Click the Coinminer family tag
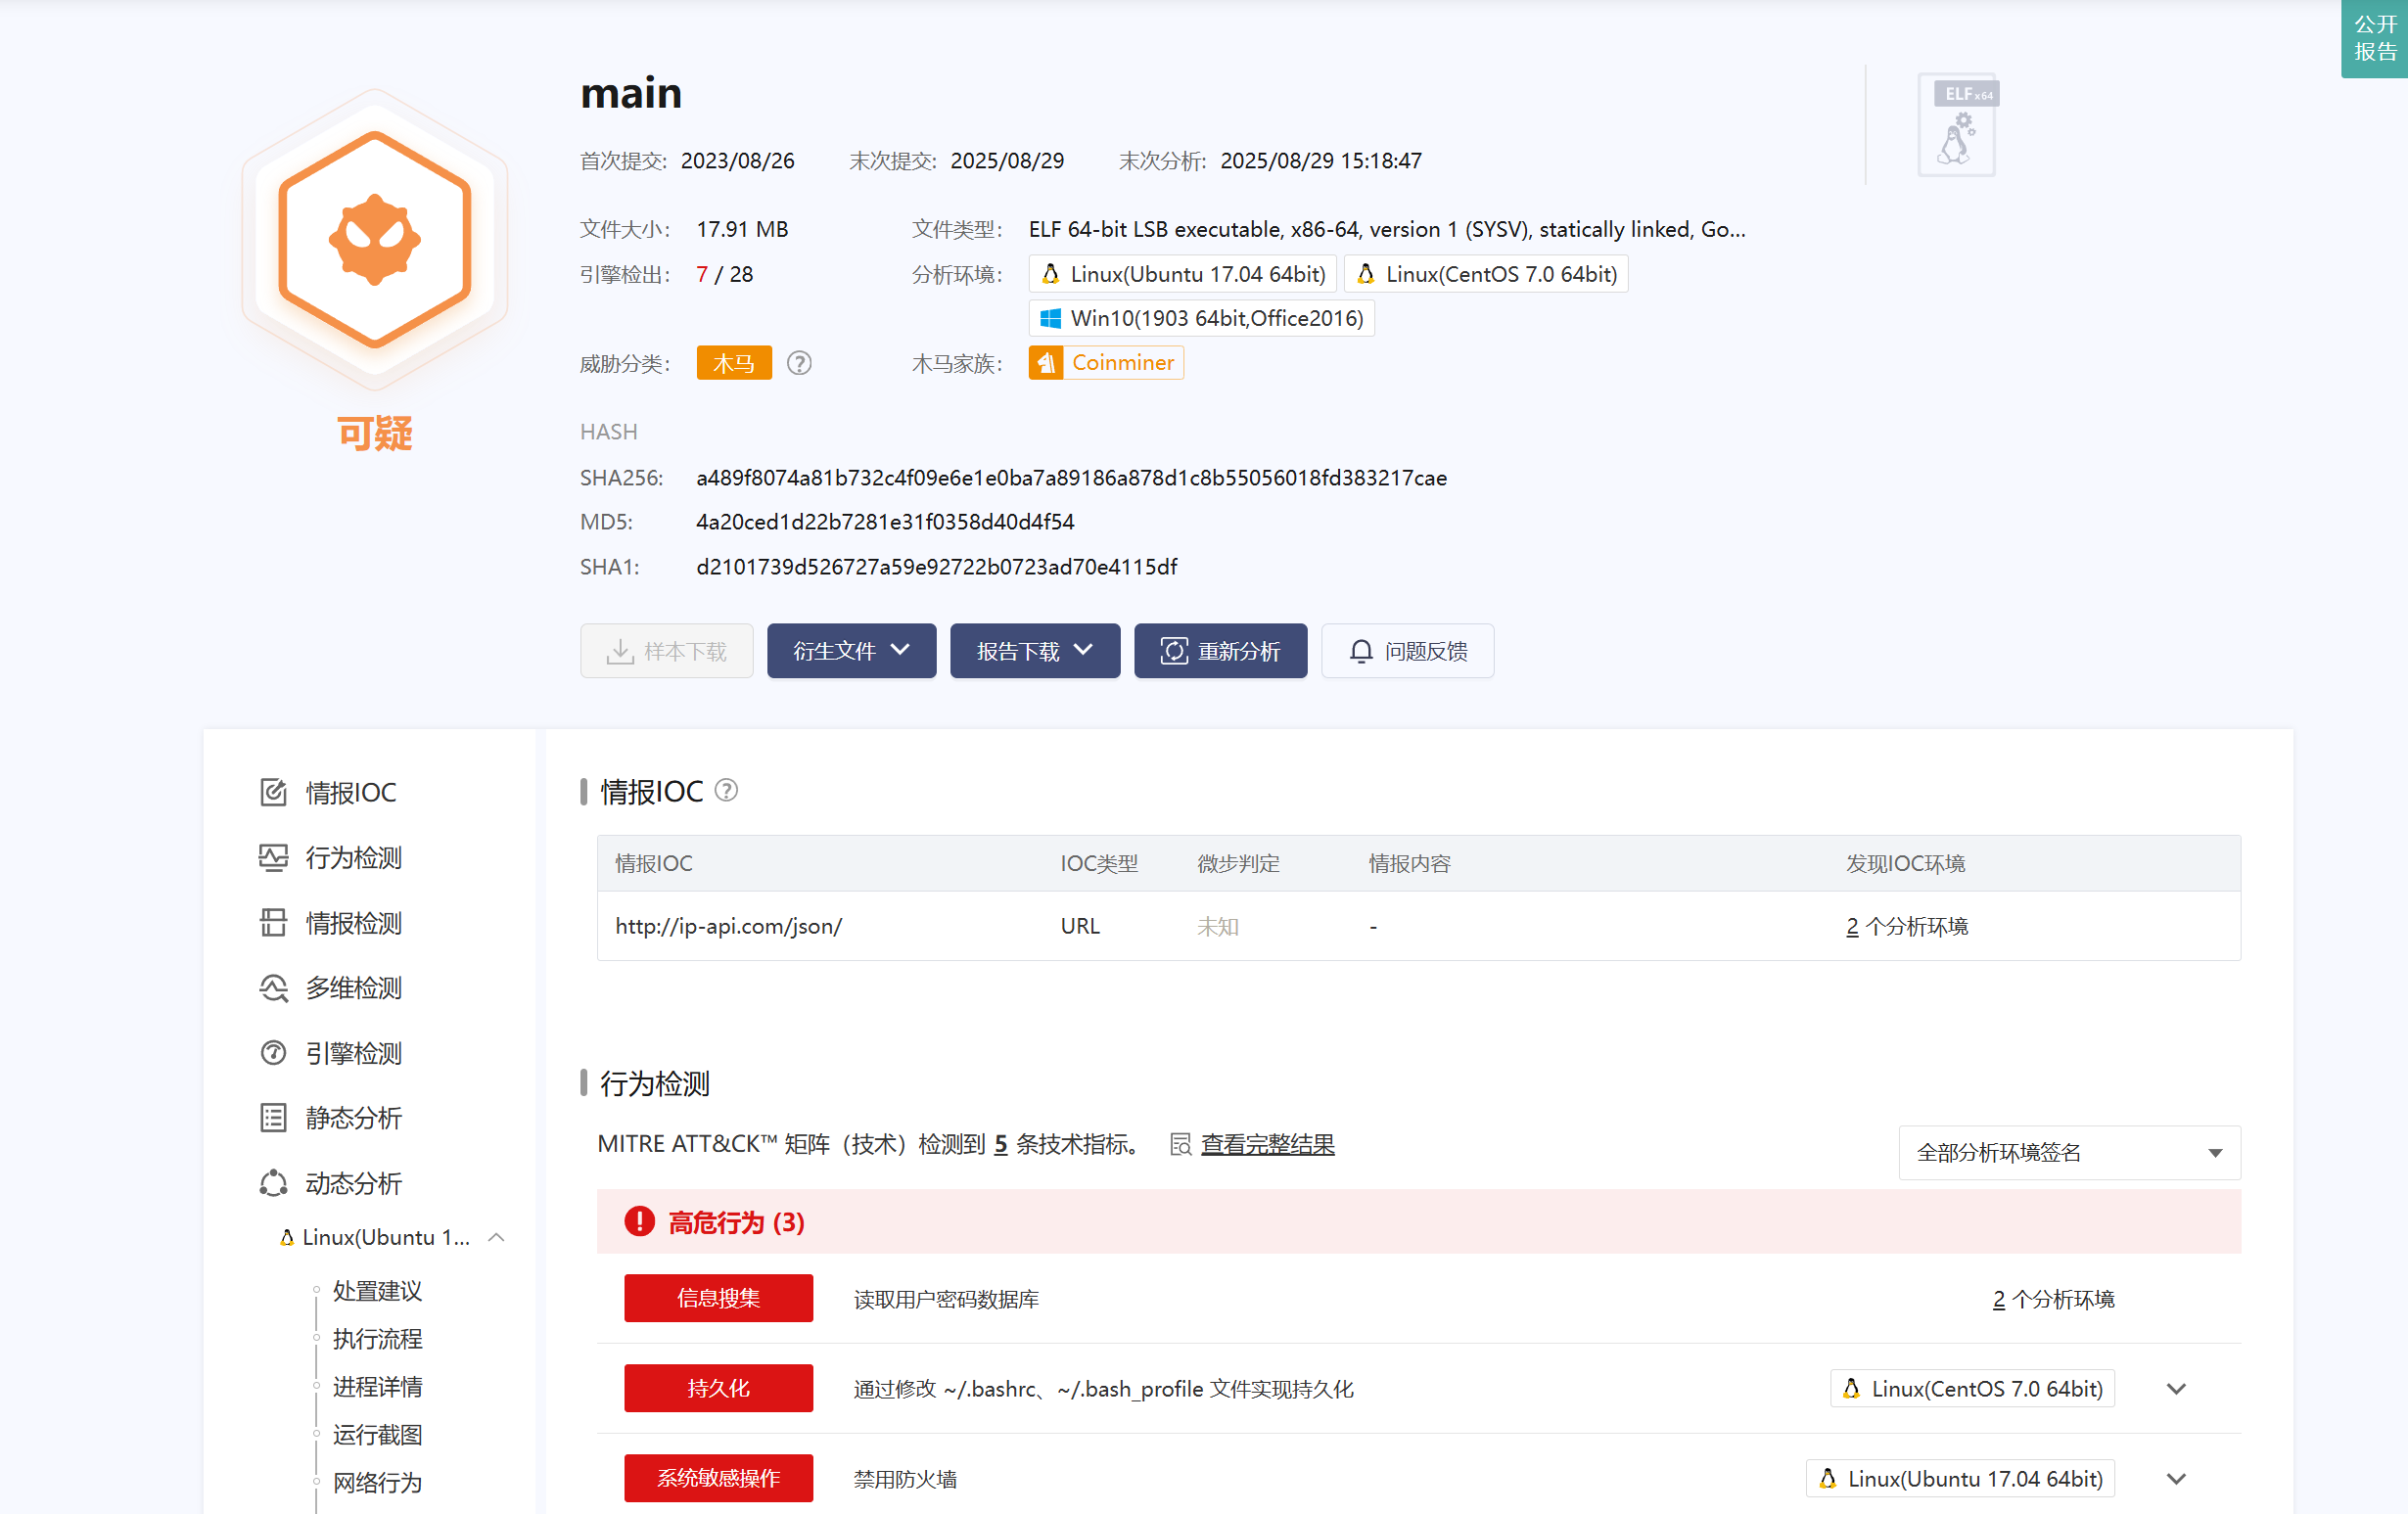The width and height of the screenshot is (2408, 1514). click(1106, 363)
